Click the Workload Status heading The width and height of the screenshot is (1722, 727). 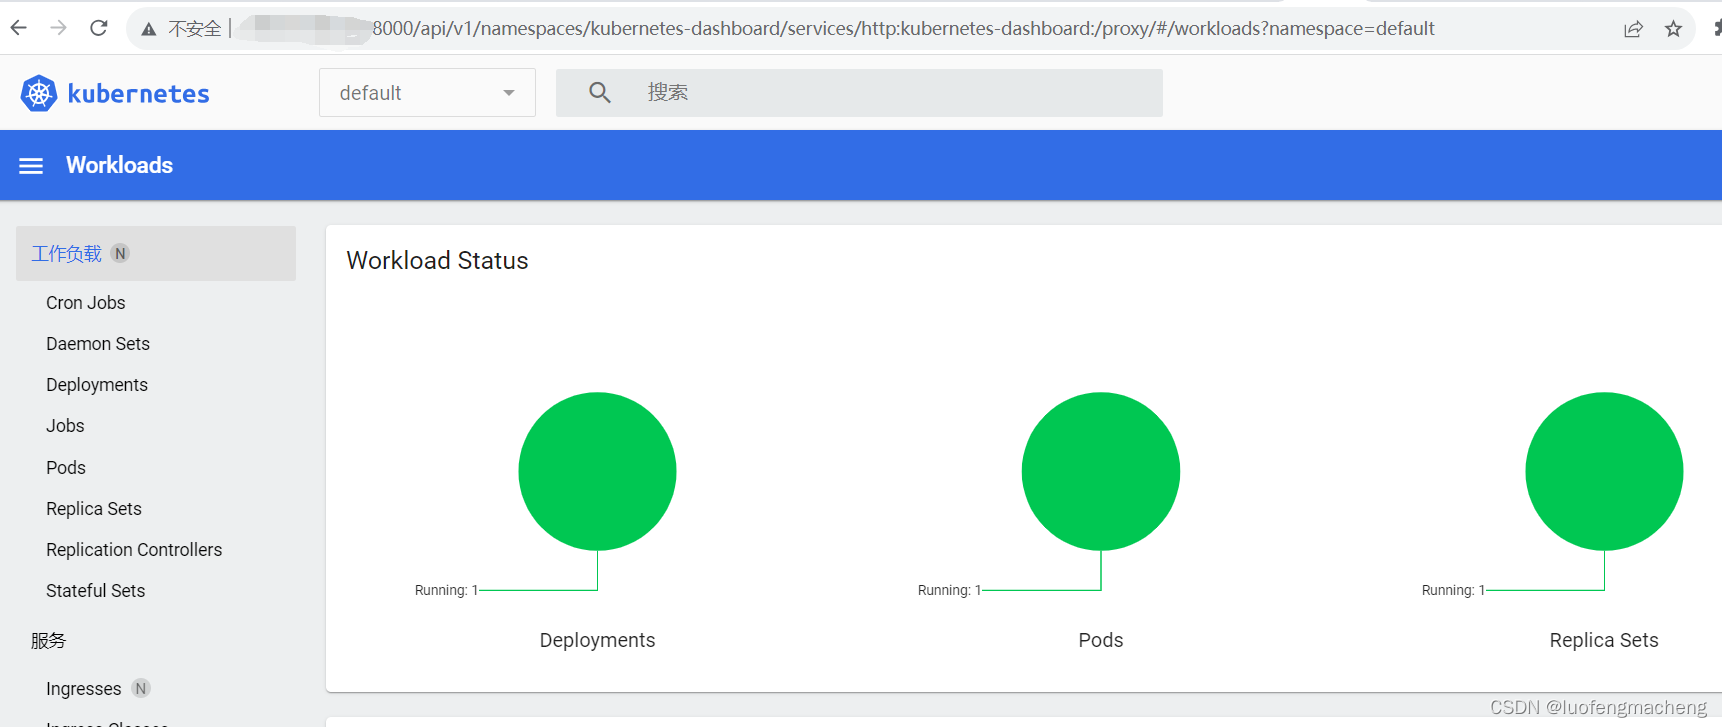tap(437, 261)
